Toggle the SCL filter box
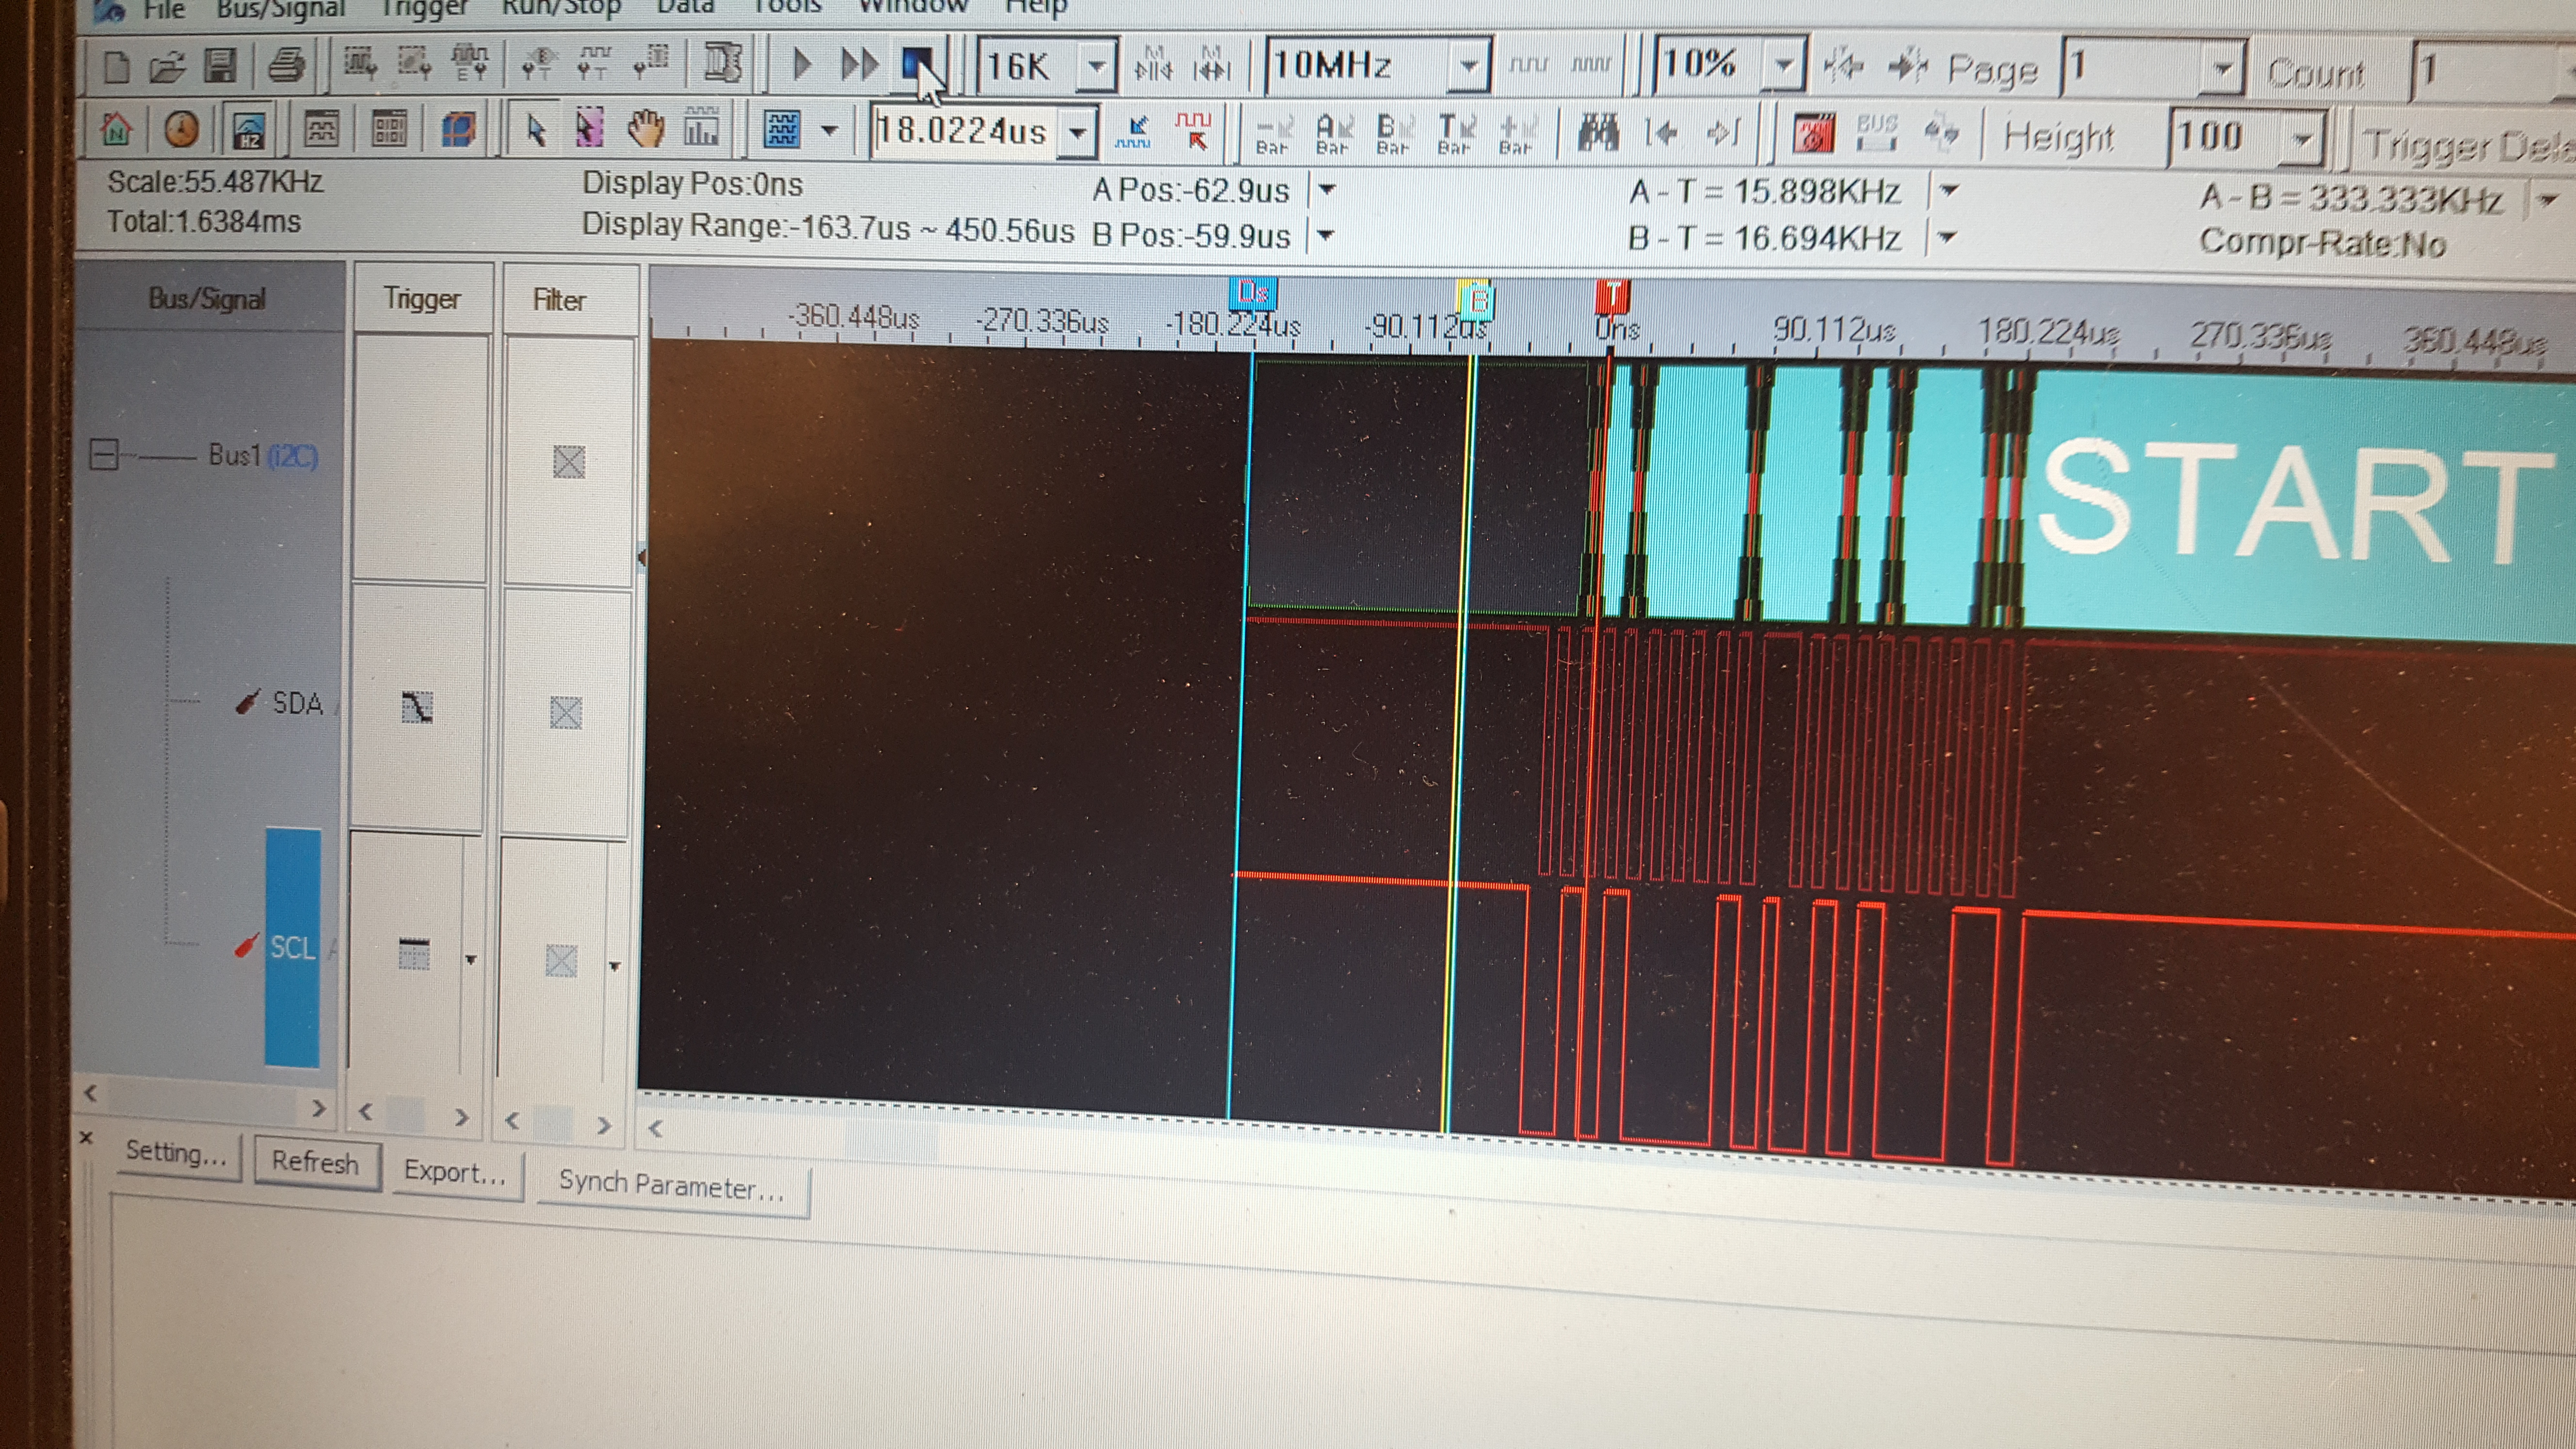Viewport: 2576px width, 1449px height. pos(561,961)
